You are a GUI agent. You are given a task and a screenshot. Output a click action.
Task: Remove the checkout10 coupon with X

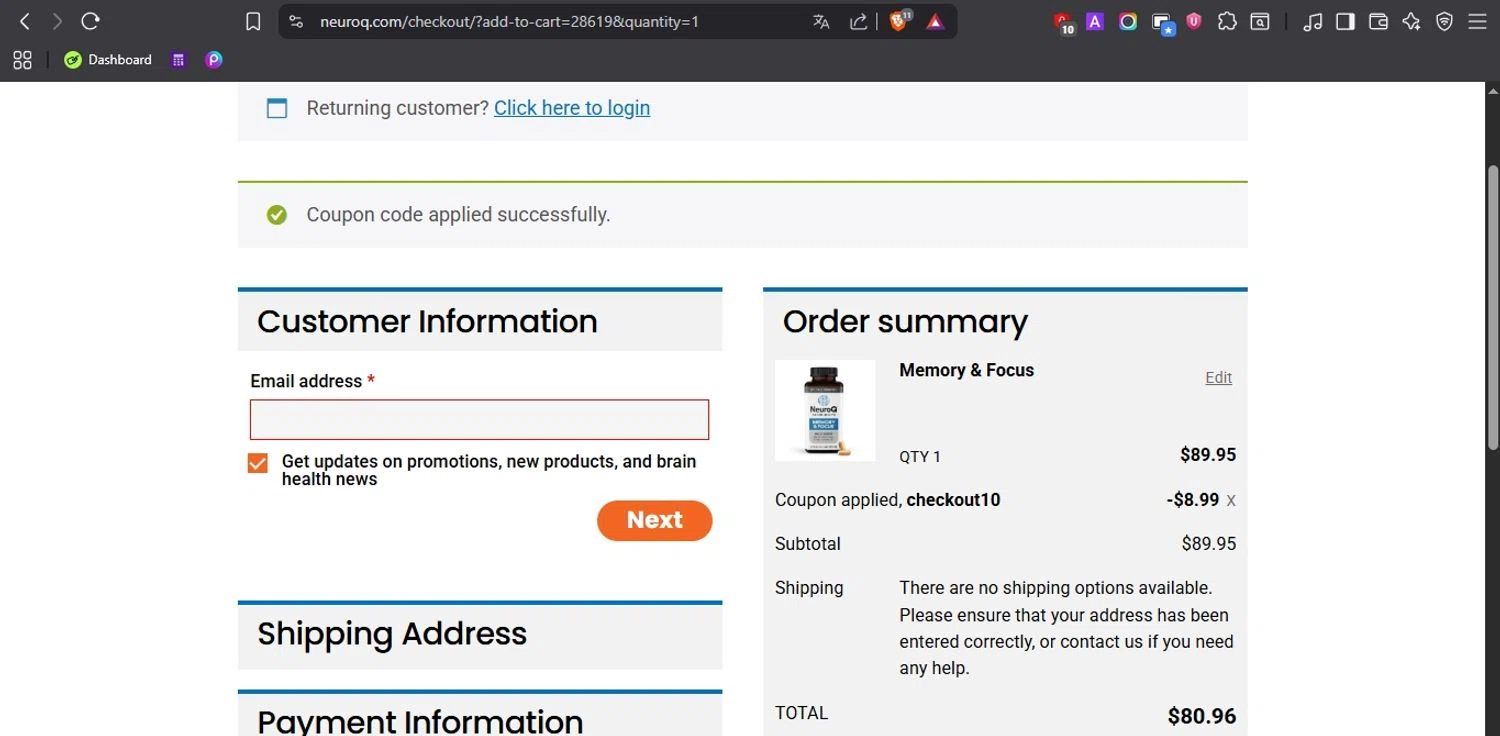tap(1231, 500)
